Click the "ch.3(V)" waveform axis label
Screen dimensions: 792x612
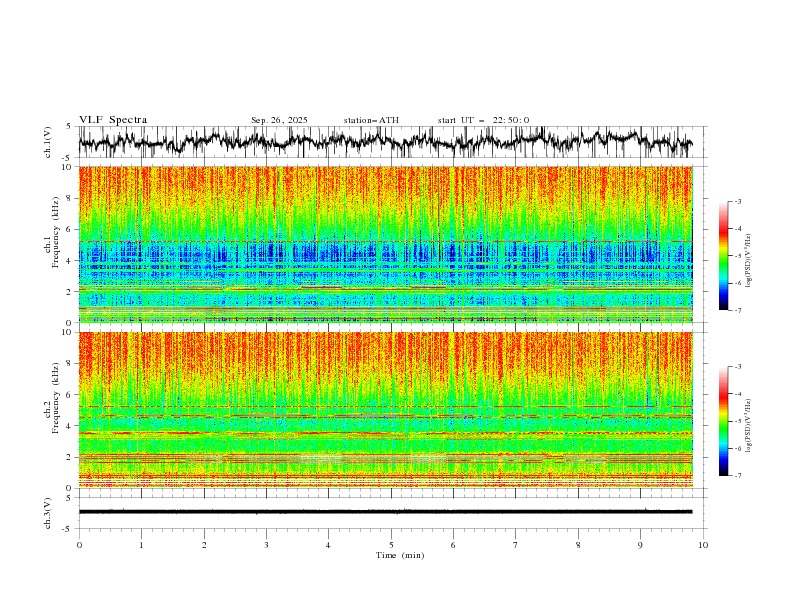tap(48, 513)
